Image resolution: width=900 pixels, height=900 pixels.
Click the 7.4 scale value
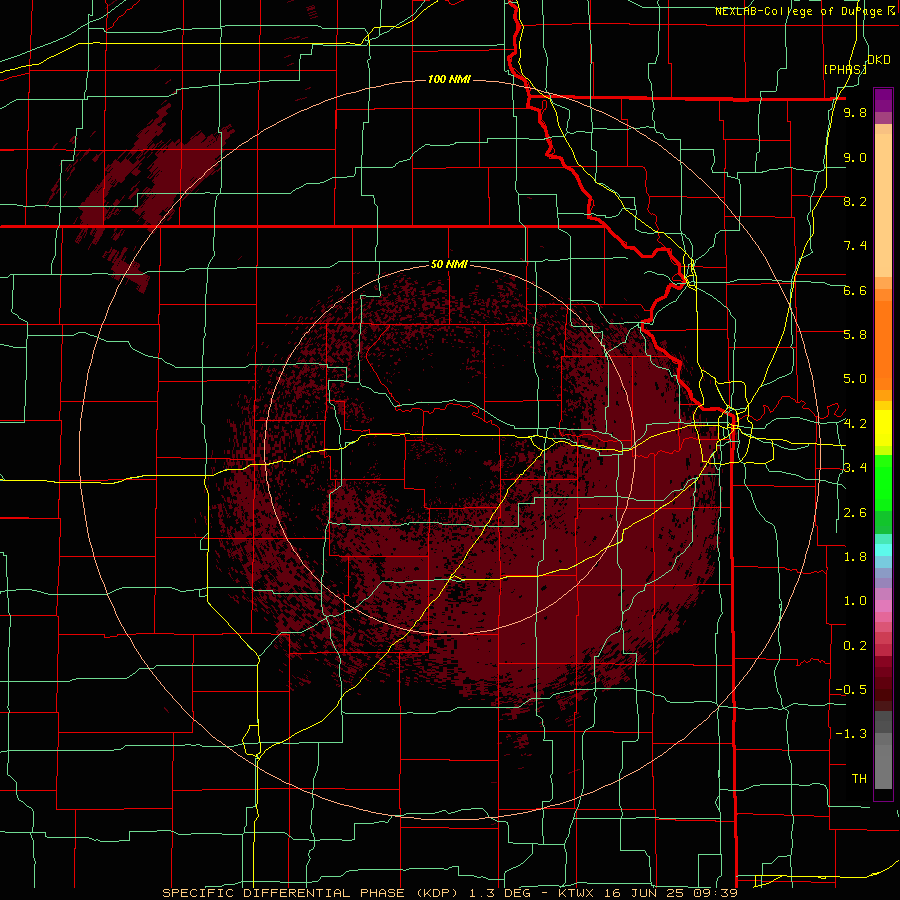855,246
